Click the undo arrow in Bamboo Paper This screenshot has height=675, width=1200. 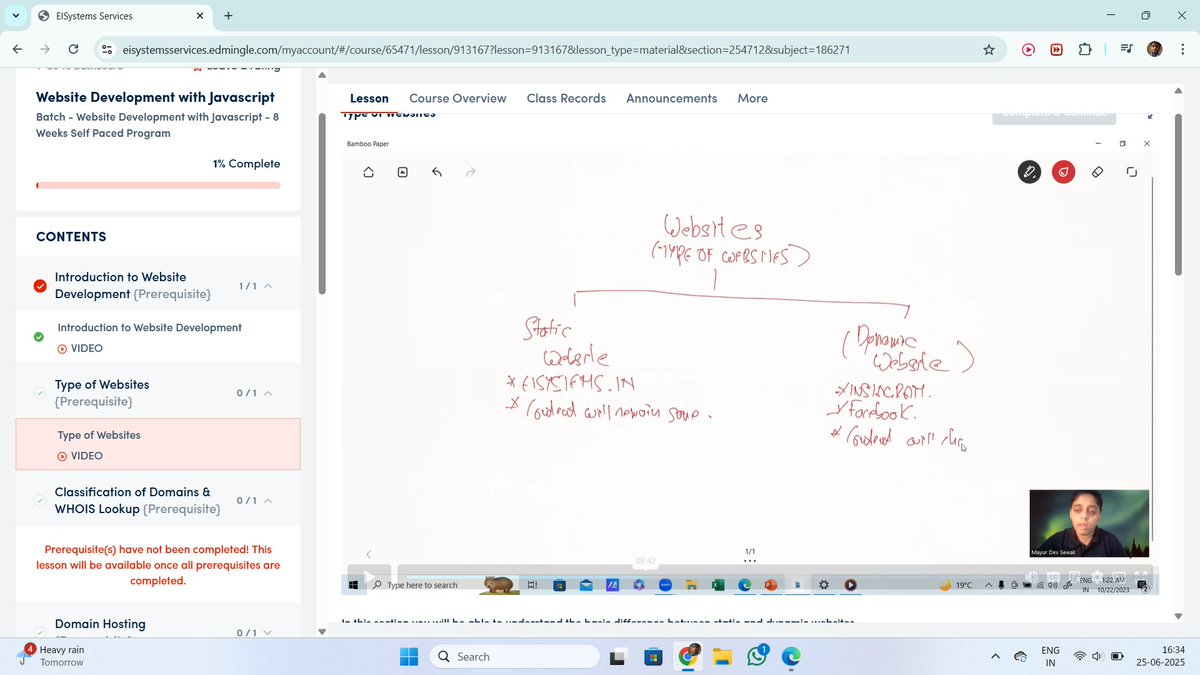(x=437, y=172)
